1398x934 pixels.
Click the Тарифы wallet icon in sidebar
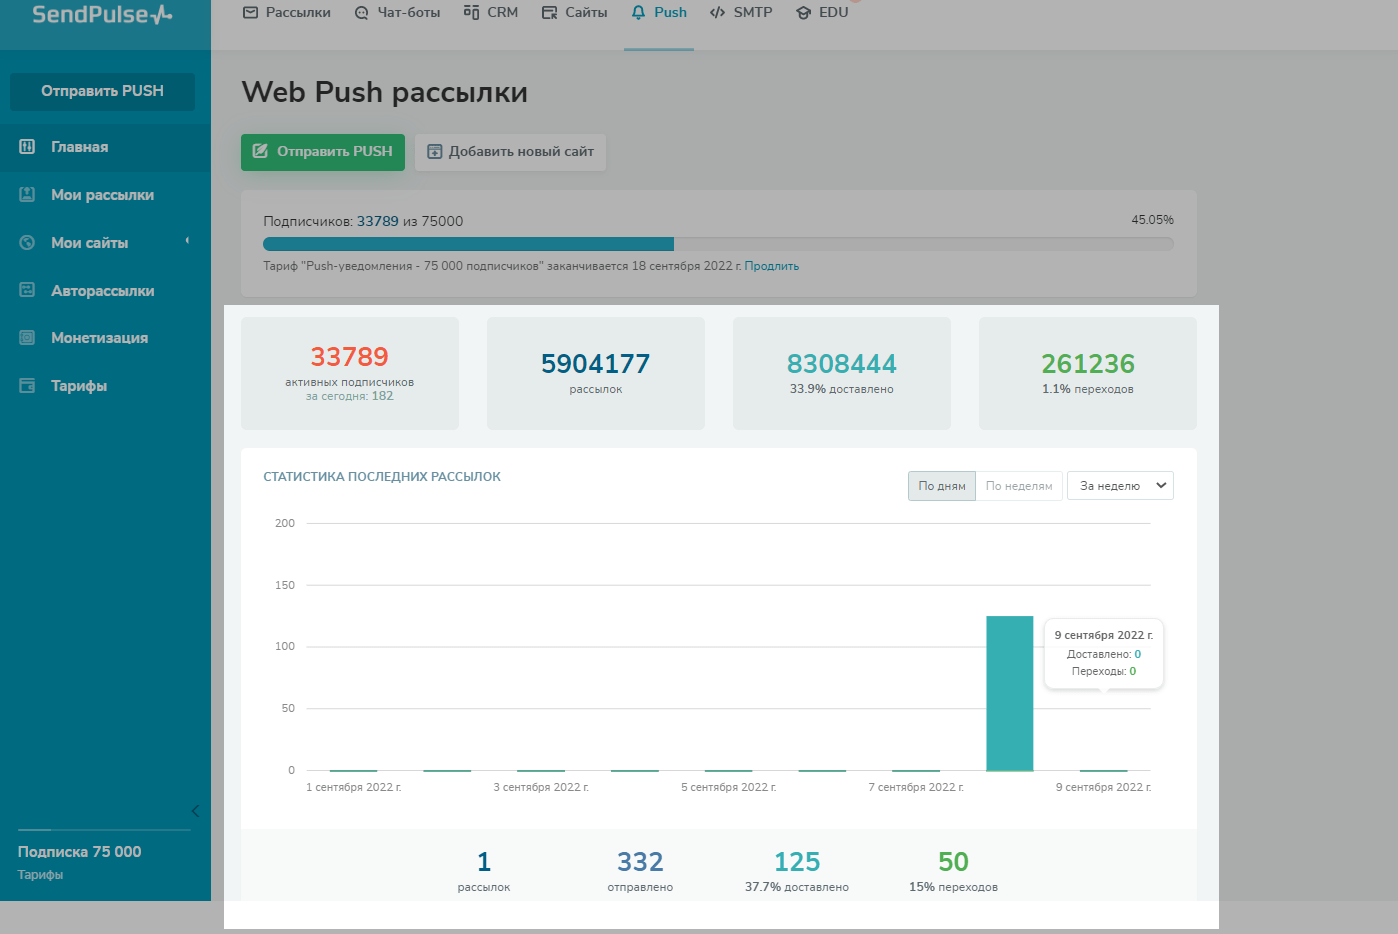[x=28, y=386]
